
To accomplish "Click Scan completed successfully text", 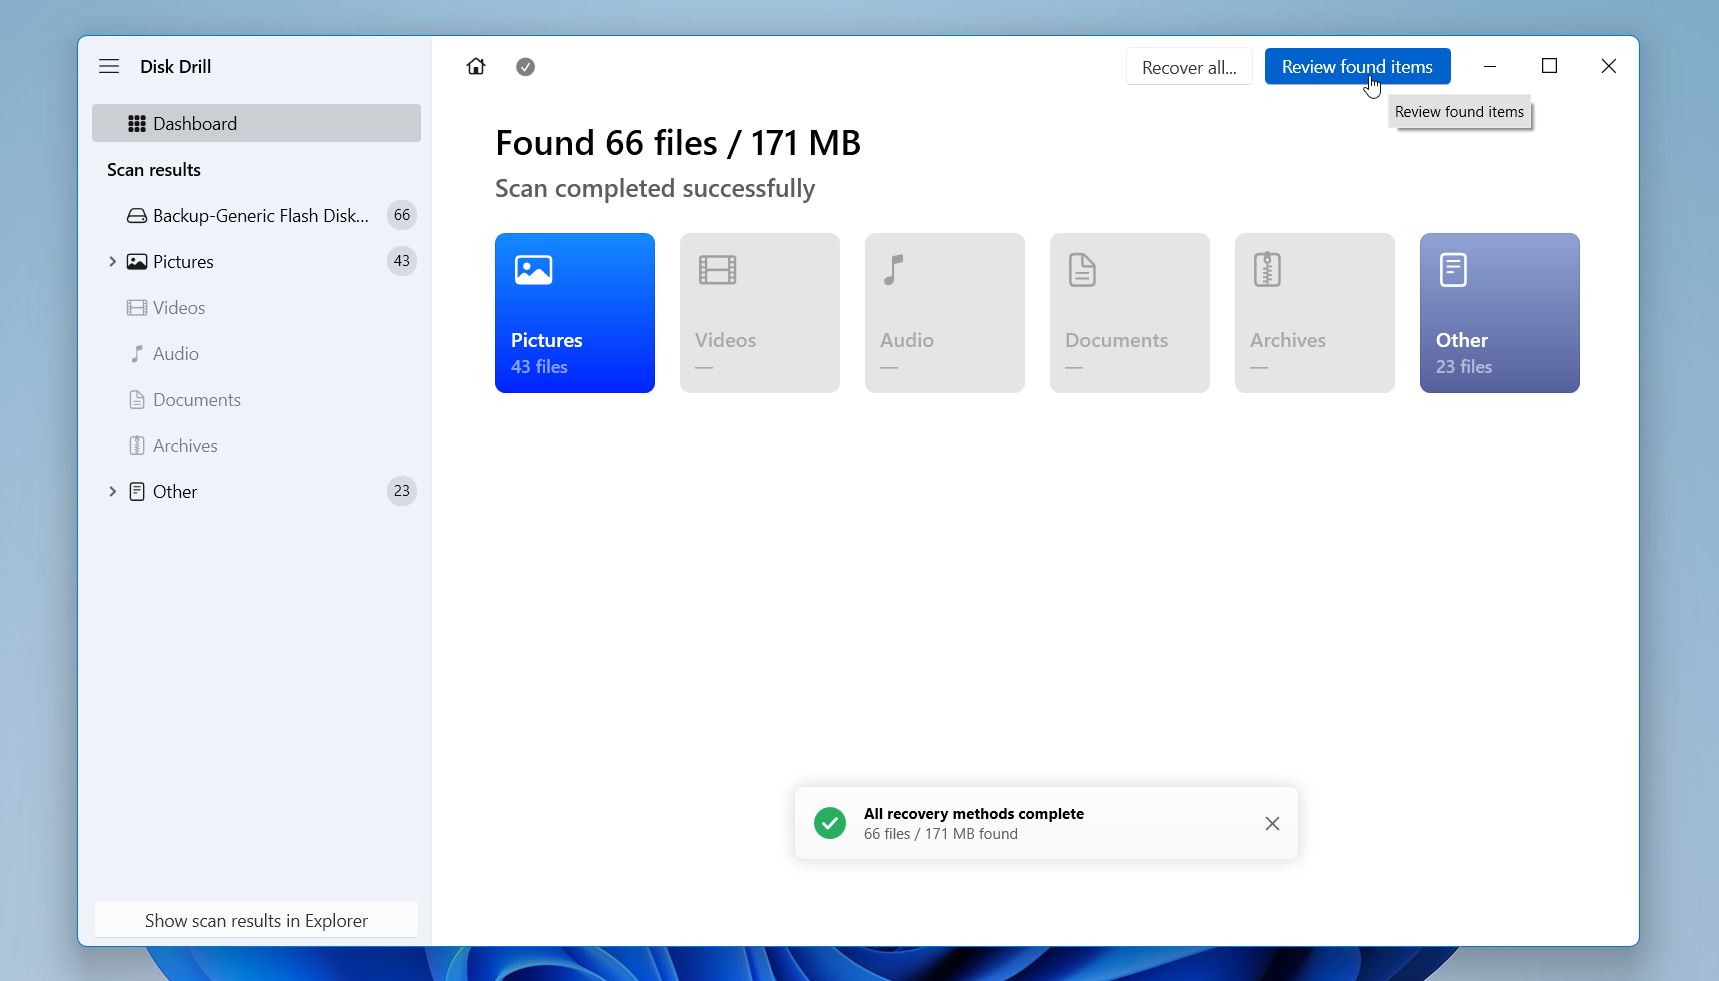I will (655, 189).
